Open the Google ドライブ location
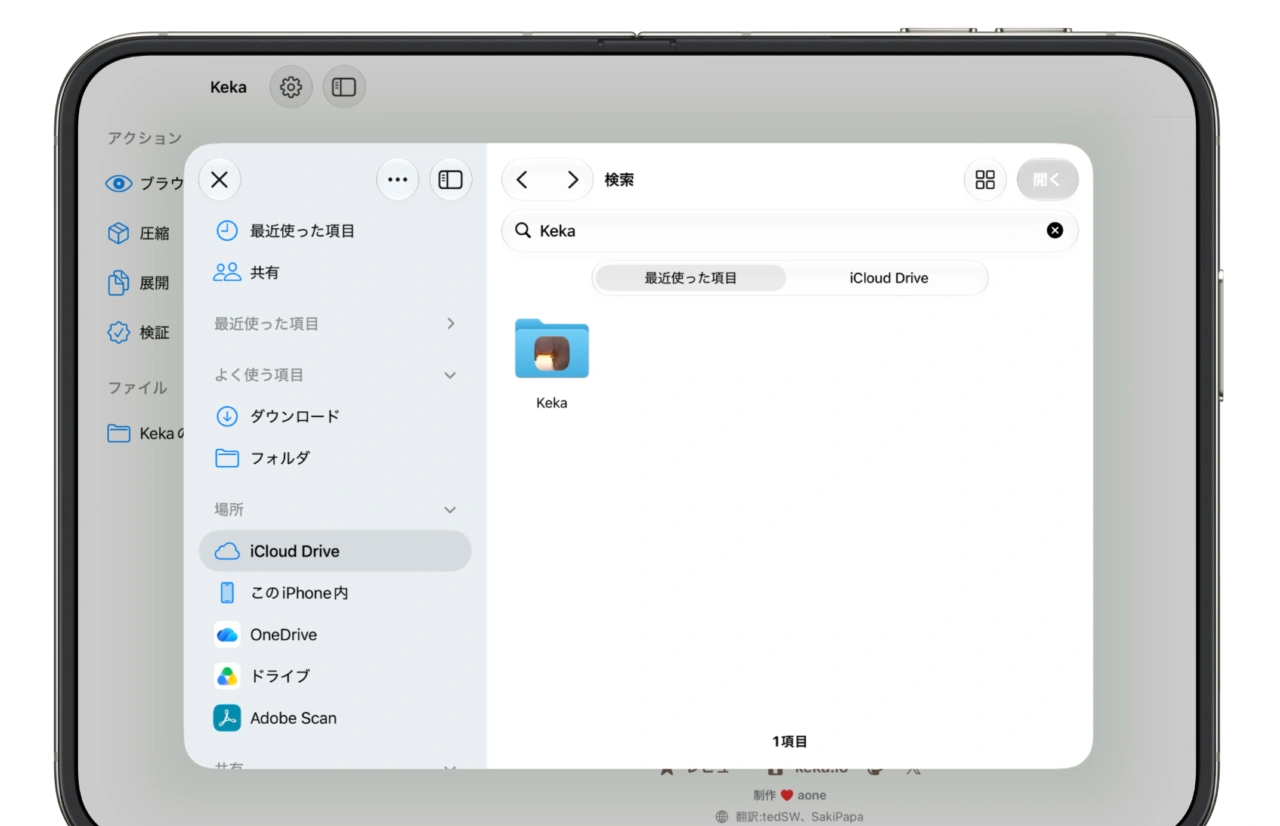Screen dimensions: 1280x826 coord(335,676)
